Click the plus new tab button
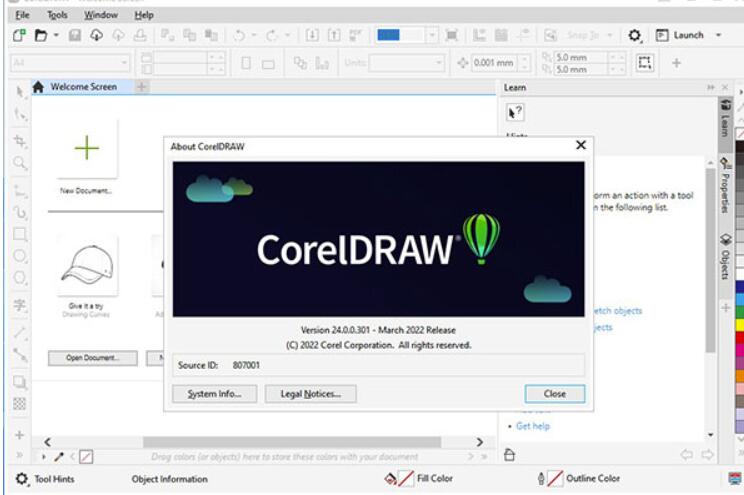744x495 pixels. click(x=141, y=87)
